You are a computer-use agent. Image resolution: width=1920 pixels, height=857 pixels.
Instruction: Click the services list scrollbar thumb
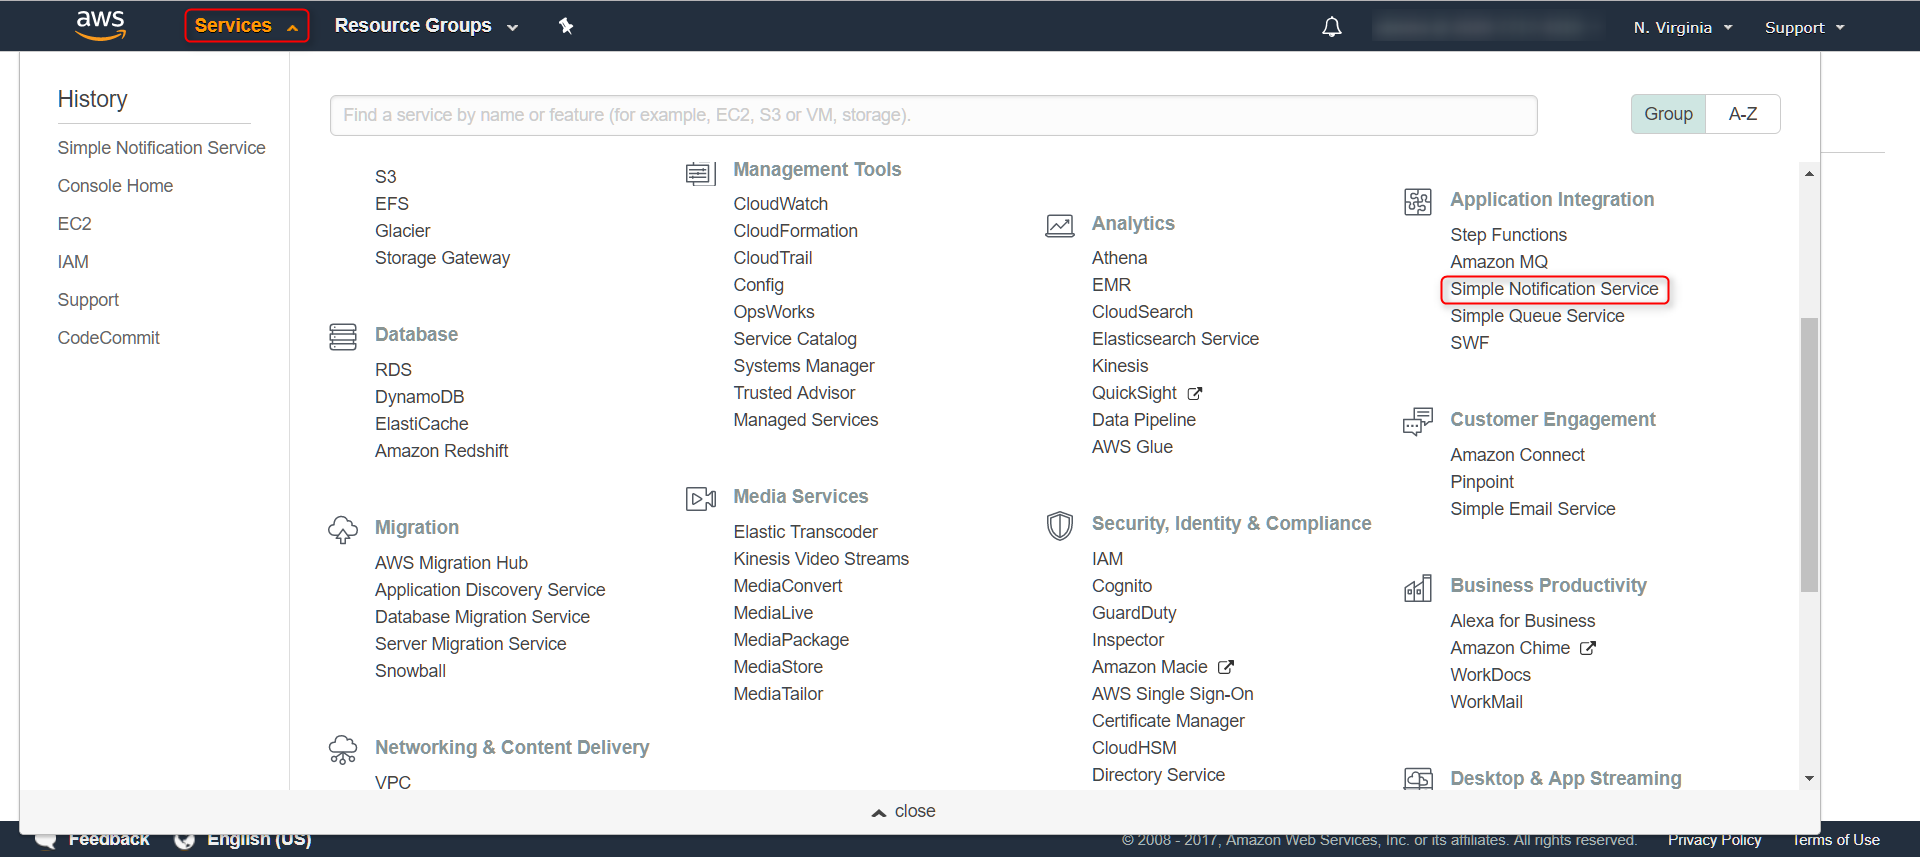[x=1809, y=455]
